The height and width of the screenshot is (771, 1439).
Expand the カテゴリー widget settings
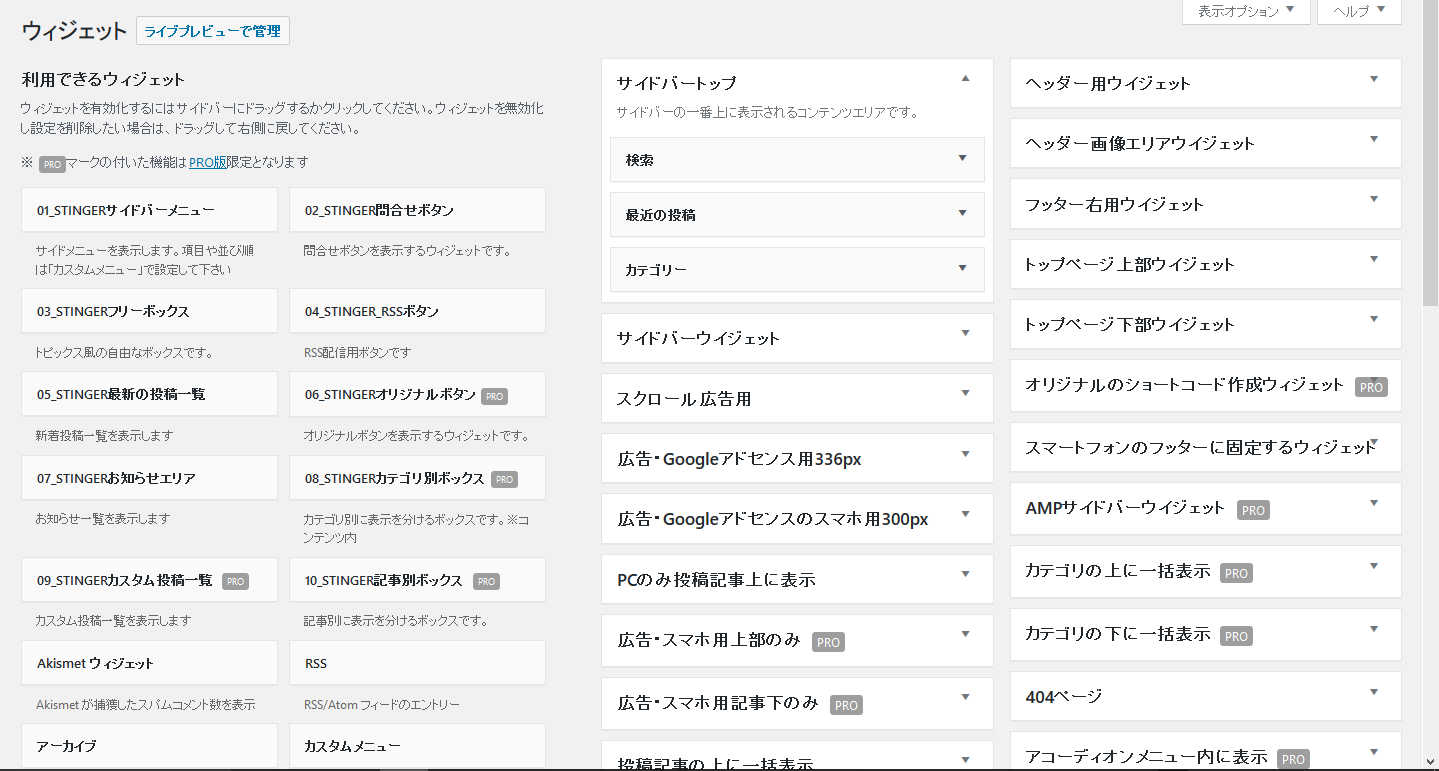[x=961, y=269]
